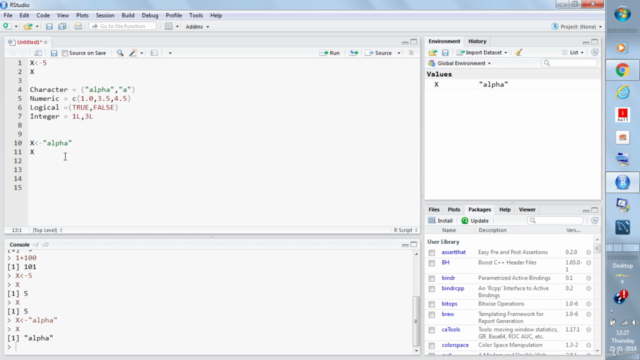Open the Source button dropdown arrow
The image size is (640, 360).
[x=399, y=53]
